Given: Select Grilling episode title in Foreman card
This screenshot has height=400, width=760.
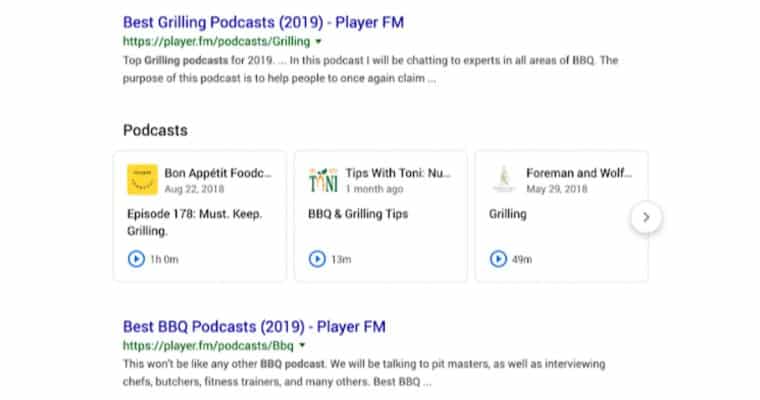Looking at the screenshot, I should tap(507, 214).
